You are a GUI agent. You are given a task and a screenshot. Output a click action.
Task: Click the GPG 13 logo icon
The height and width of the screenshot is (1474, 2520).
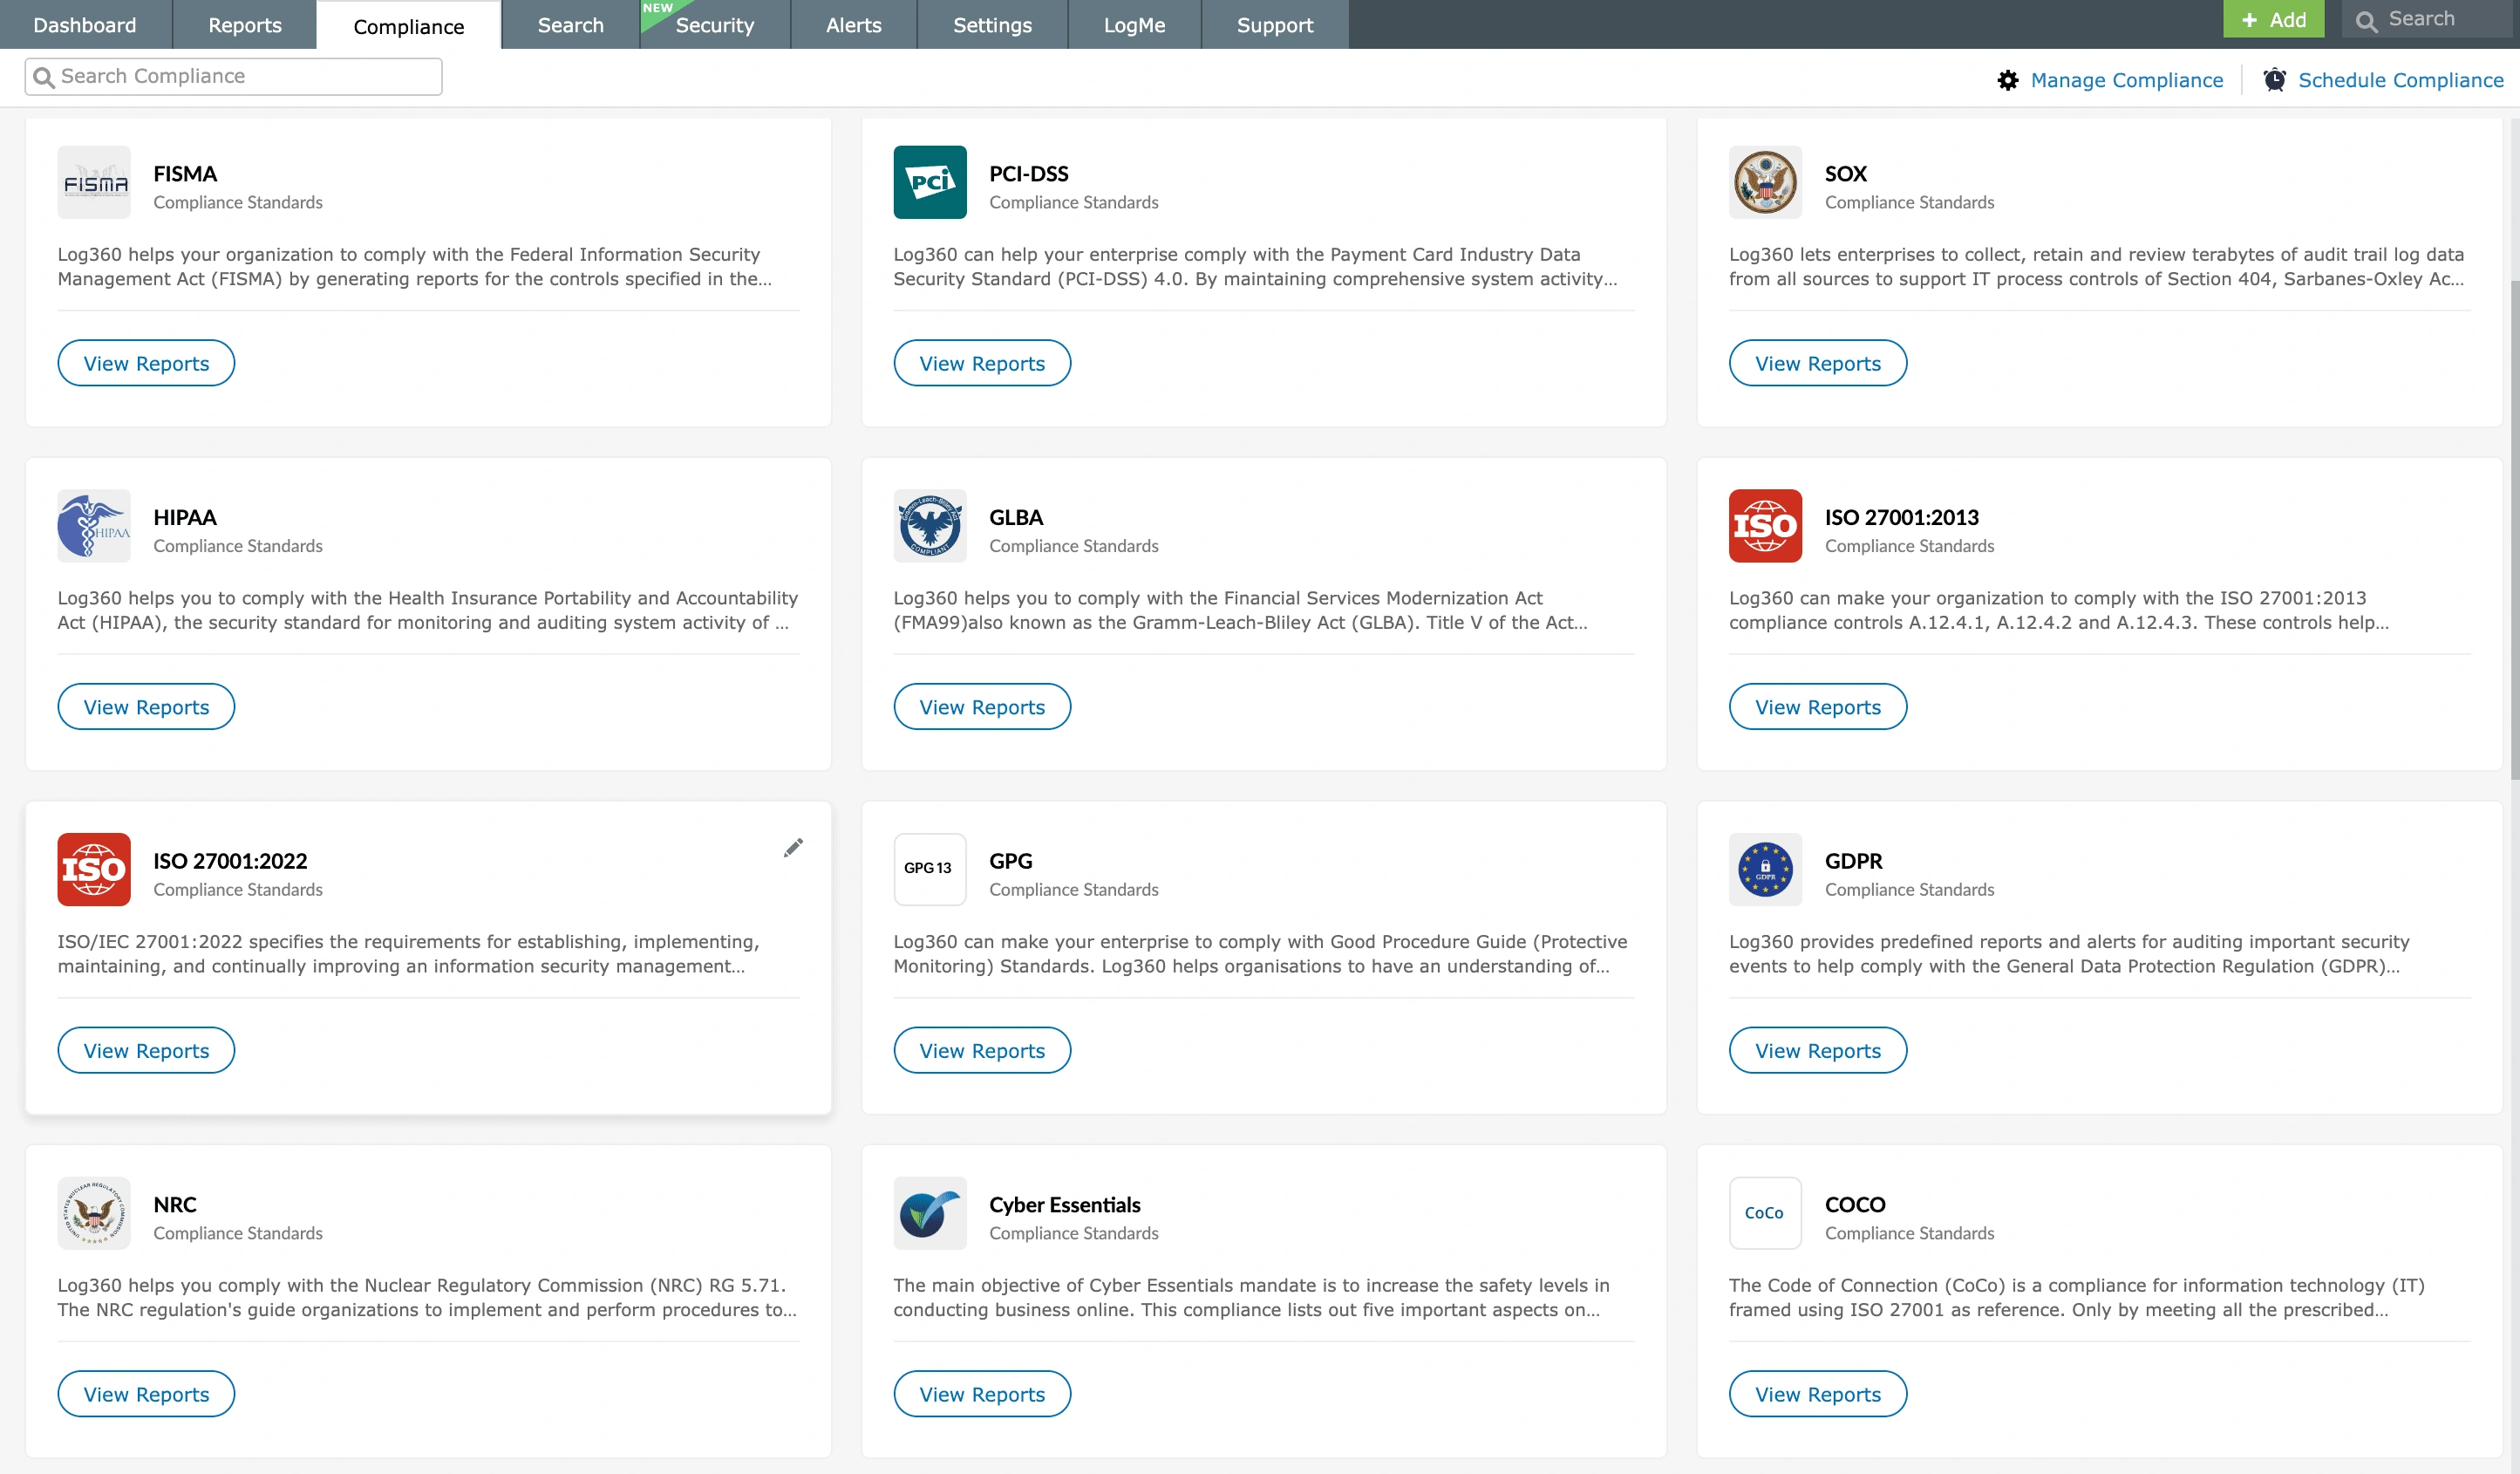point(930,869)
